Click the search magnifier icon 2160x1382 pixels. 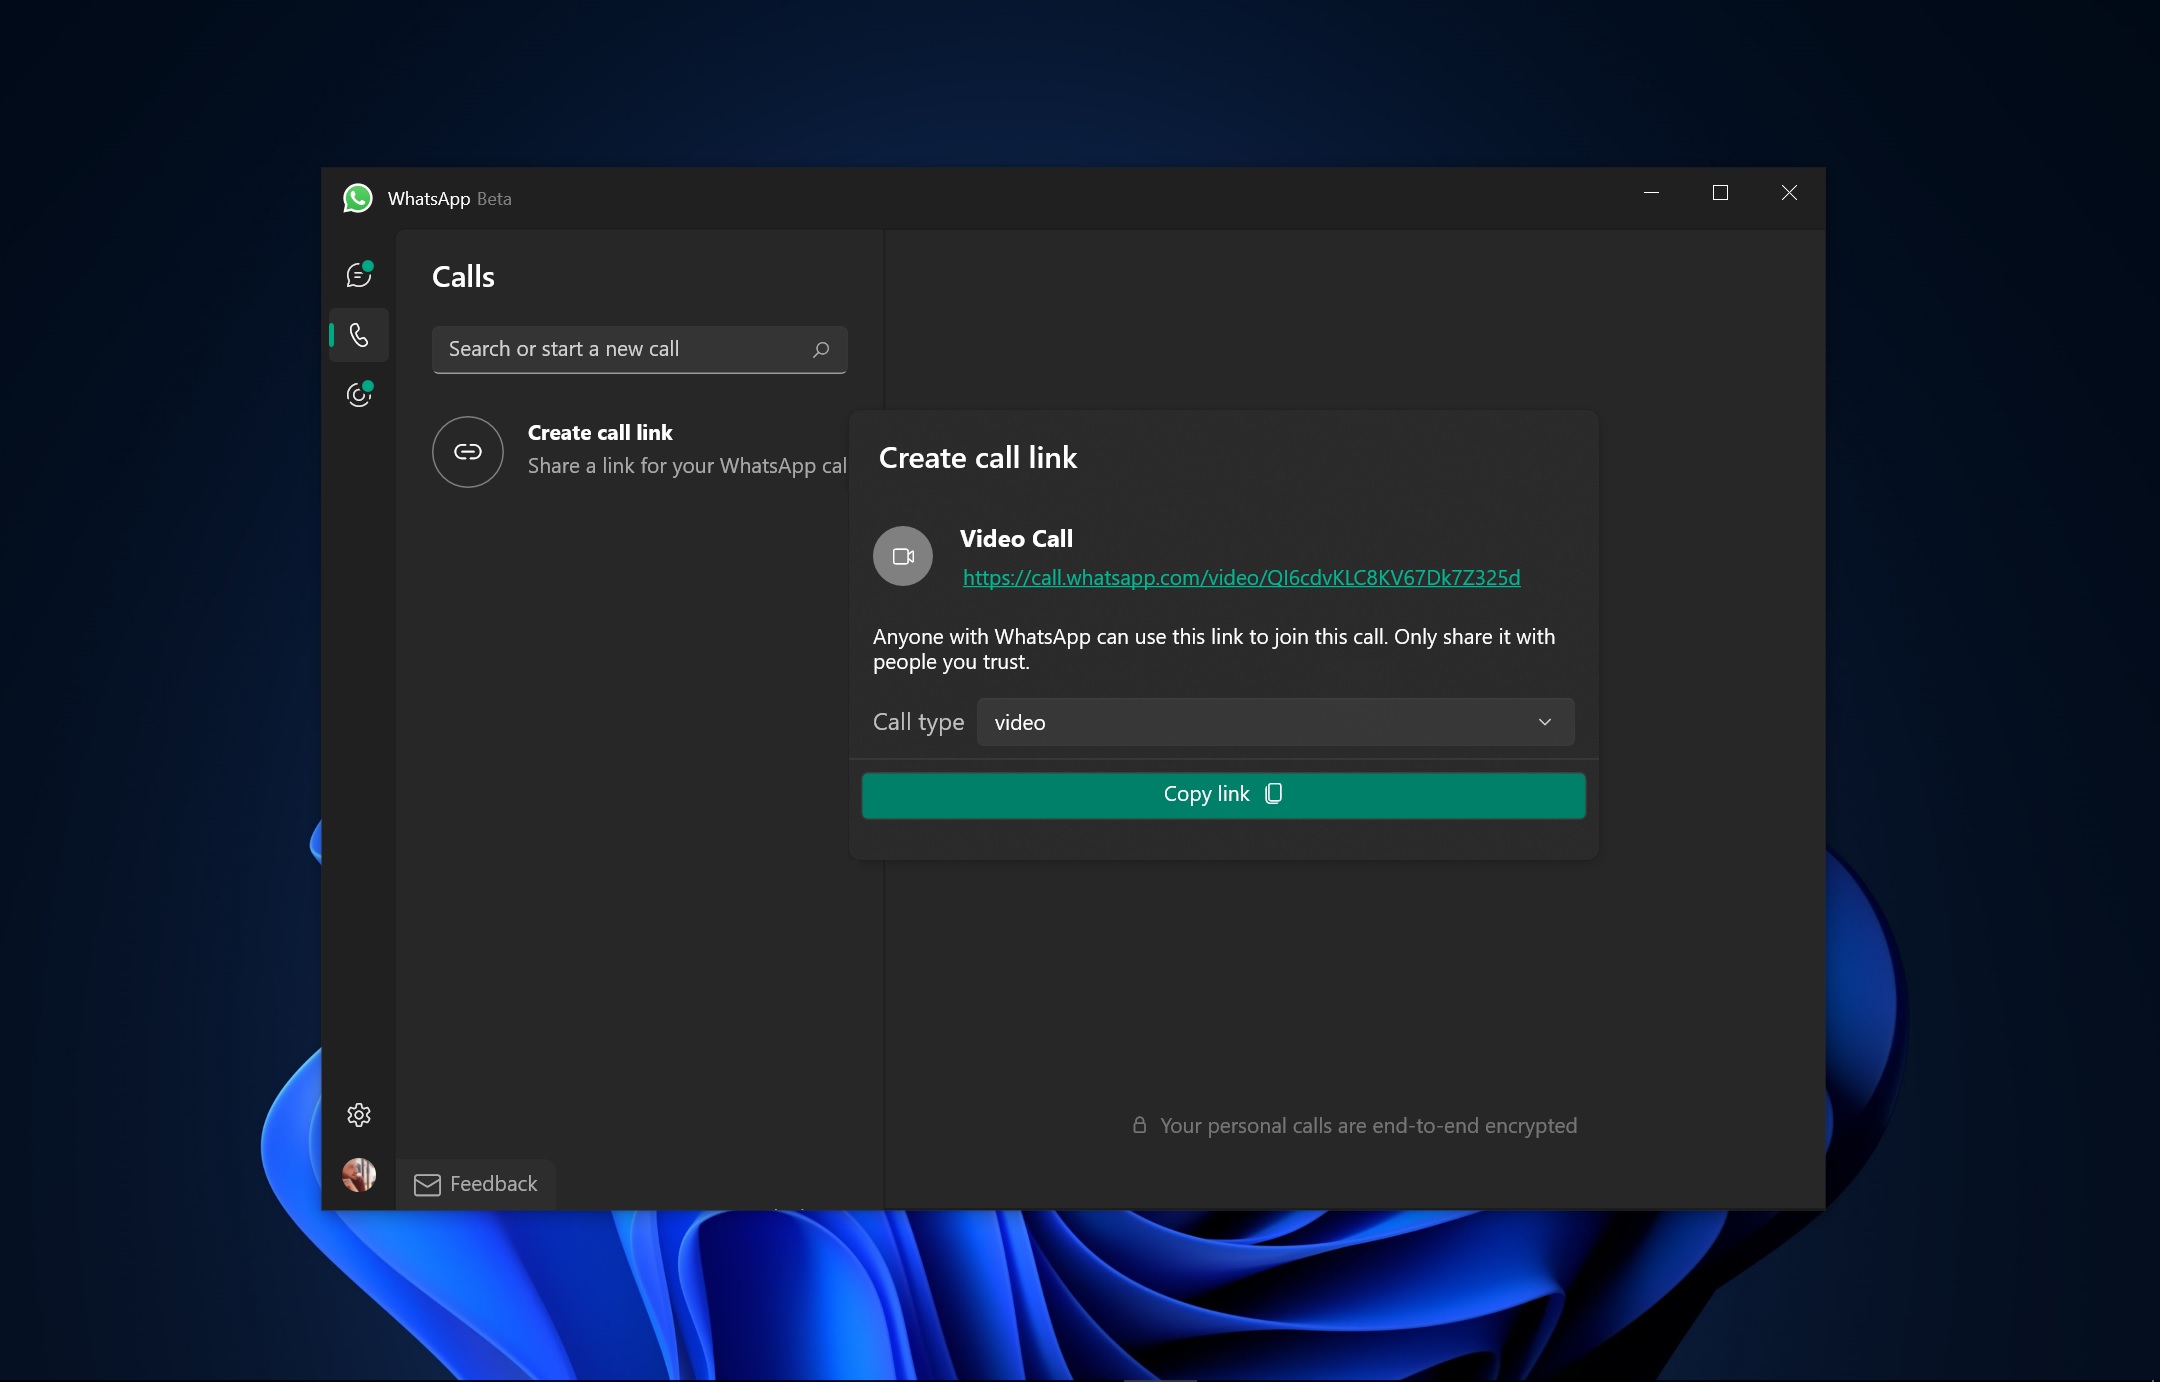point(821,349)
